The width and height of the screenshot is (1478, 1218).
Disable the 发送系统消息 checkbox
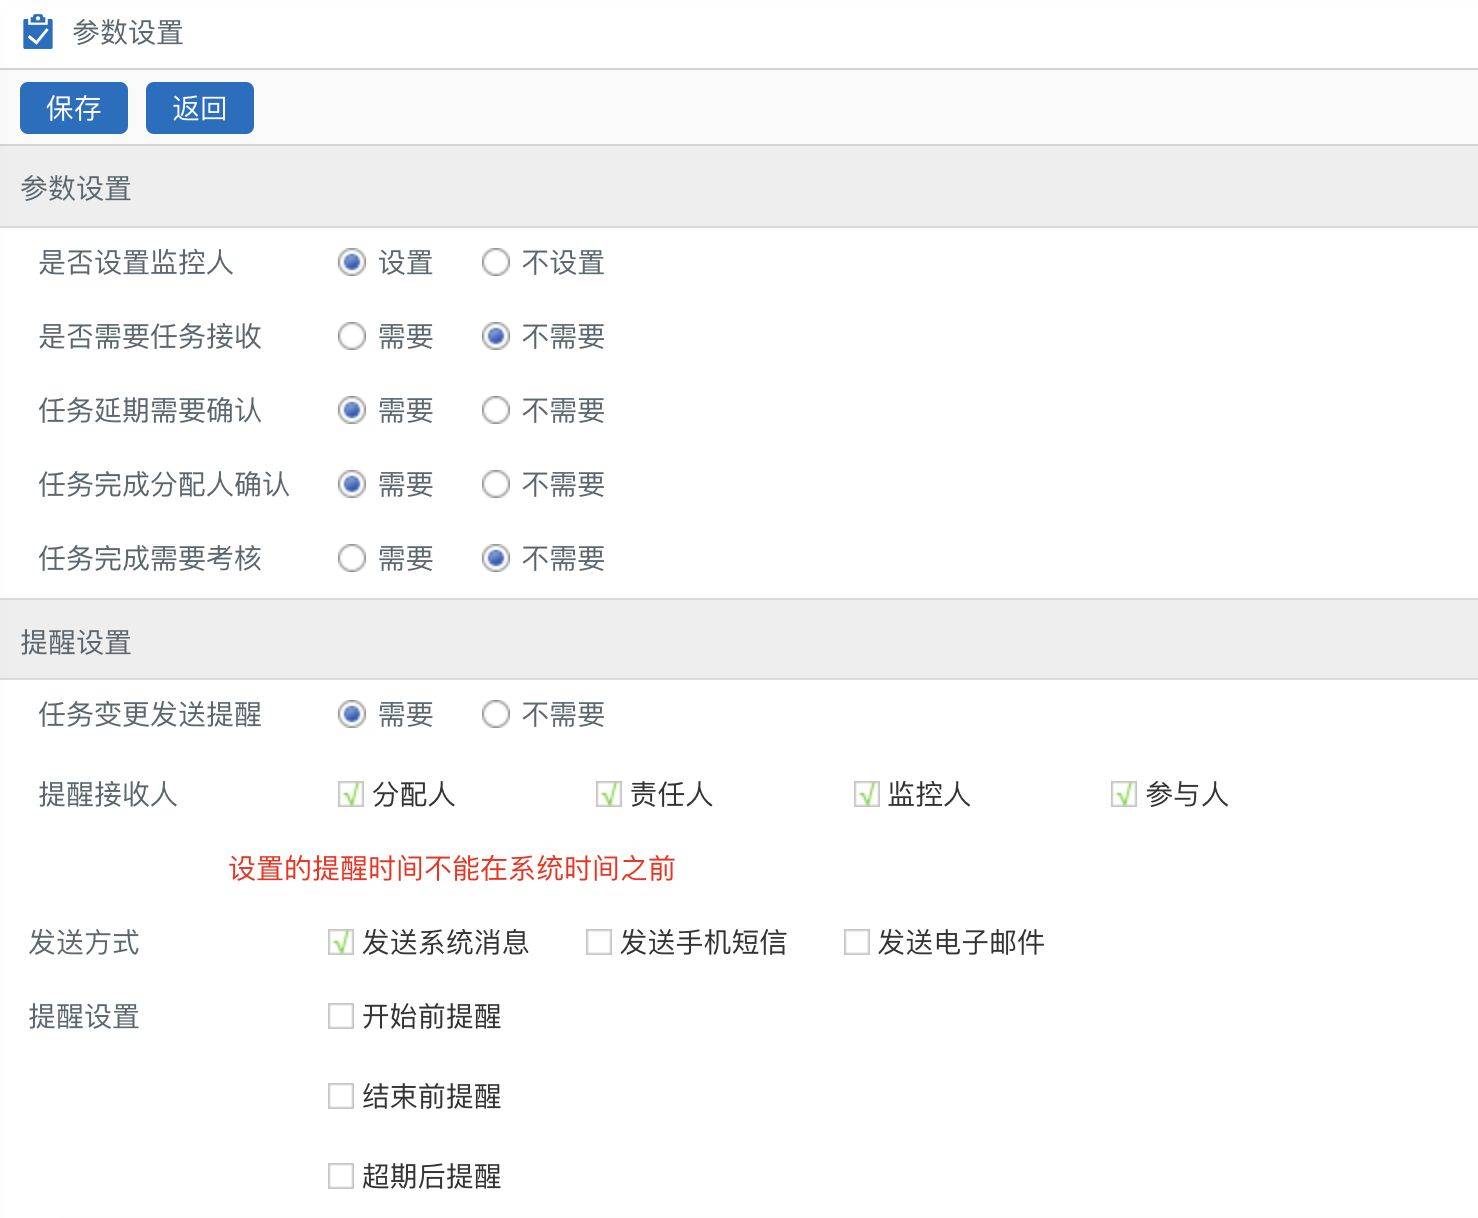point(341,942)
